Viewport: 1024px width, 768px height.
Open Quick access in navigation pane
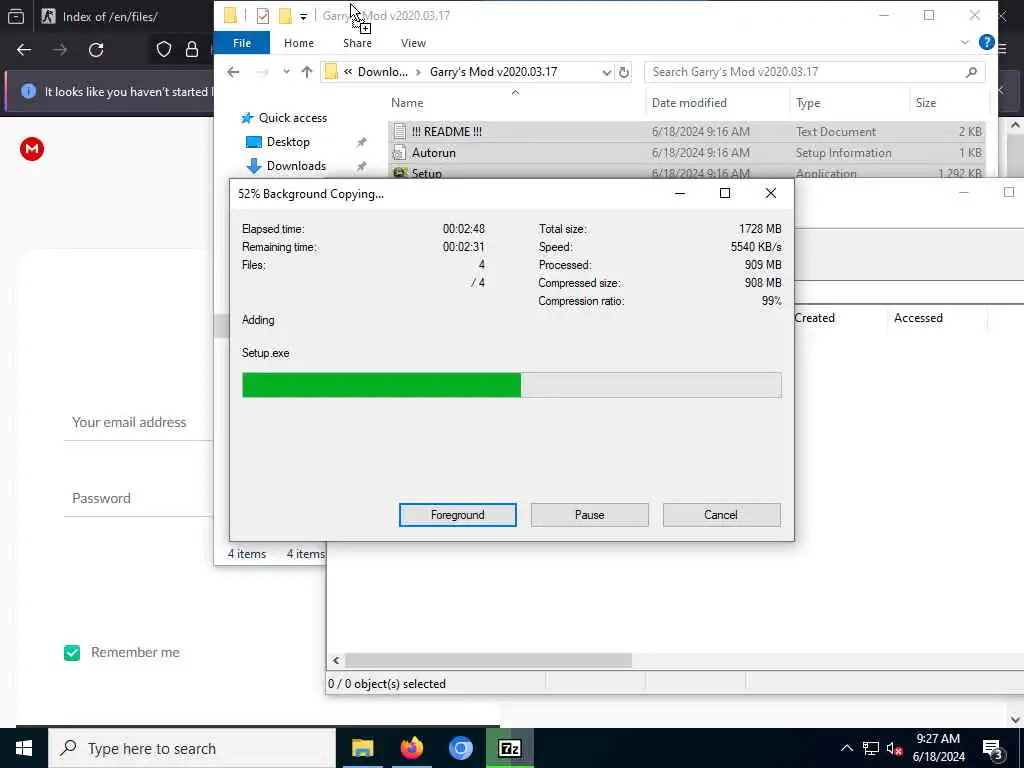point(293,118)
